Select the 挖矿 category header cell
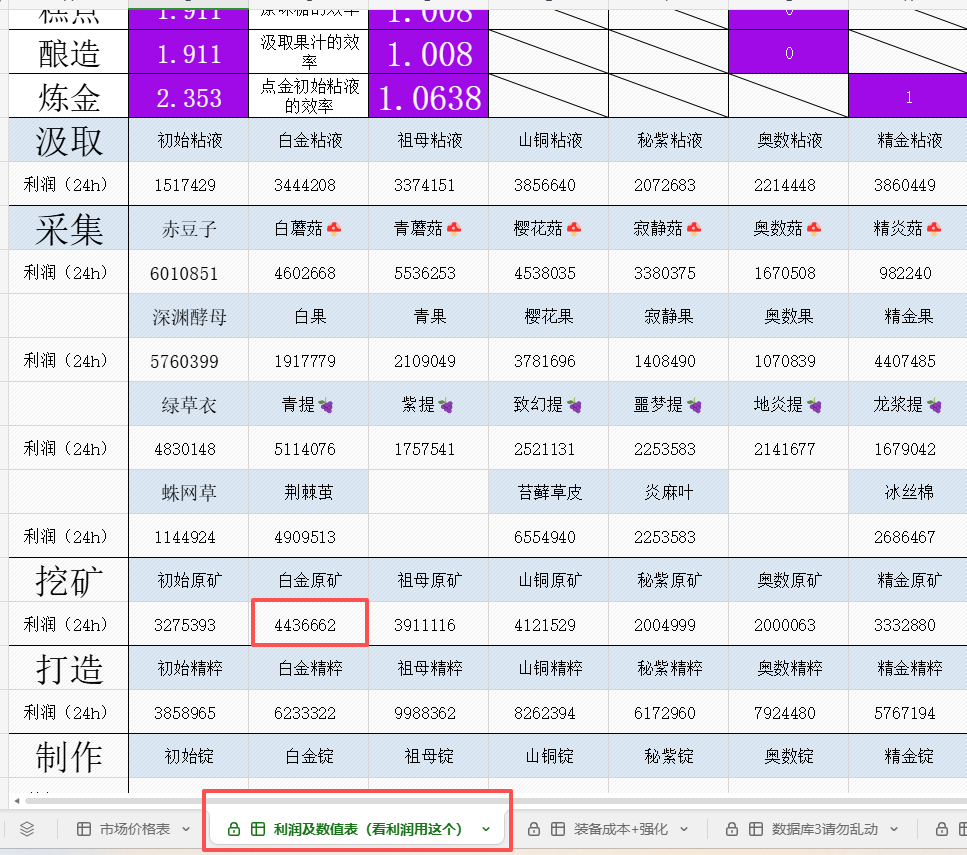Image resolution: width=967 pixels, height=855 pixels. click(x=69, y=580)
